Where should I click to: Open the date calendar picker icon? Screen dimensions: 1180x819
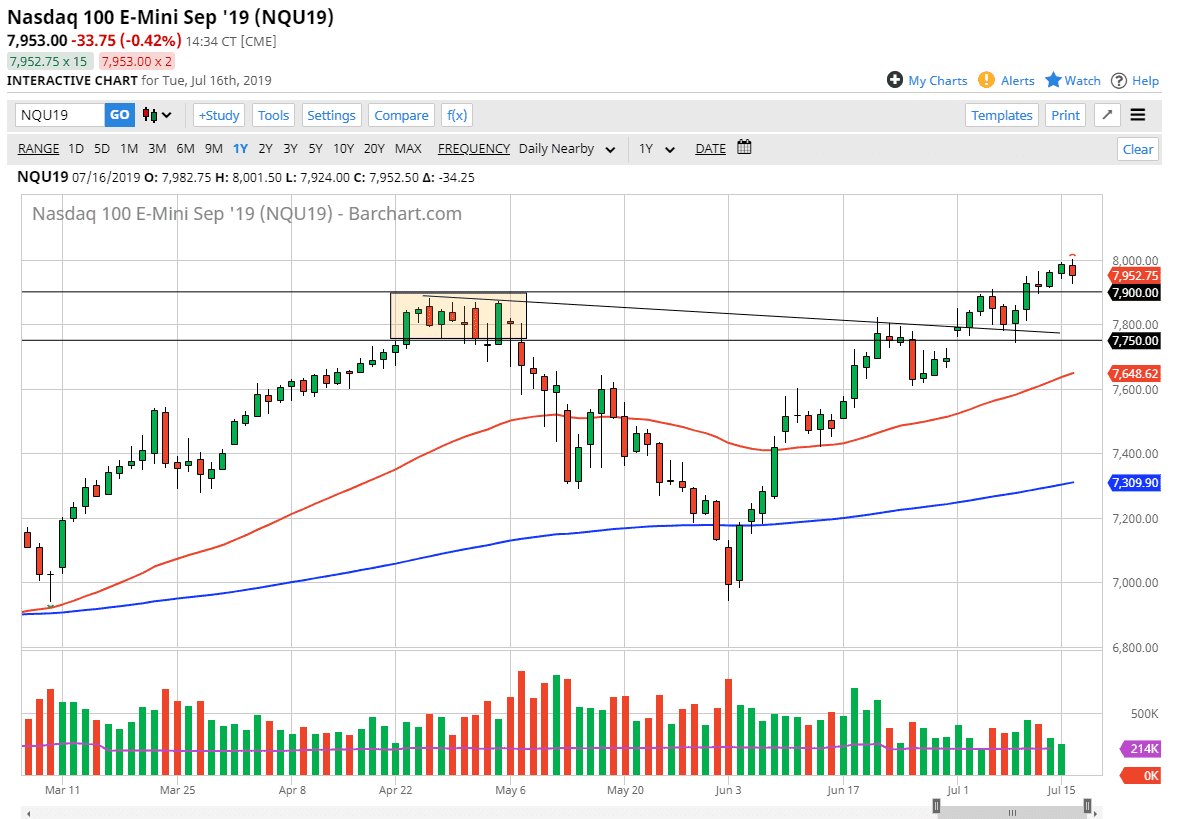click(744, 148)
